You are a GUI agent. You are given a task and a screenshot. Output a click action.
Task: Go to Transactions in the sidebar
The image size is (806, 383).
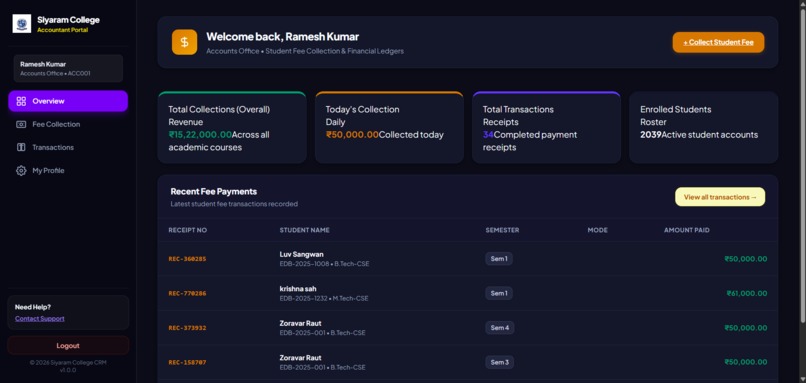tap(68, 148)
